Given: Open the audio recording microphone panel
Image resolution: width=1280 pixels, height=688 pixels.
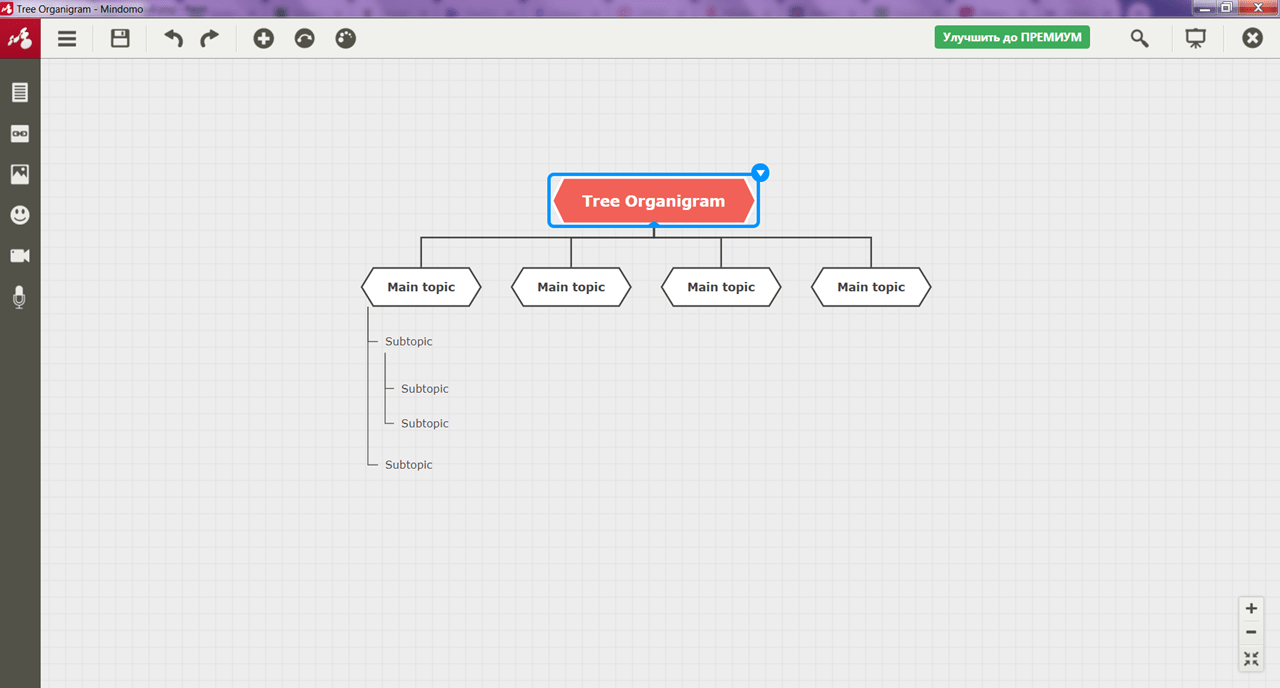Looking at the screenshot, I should [19, 297].
